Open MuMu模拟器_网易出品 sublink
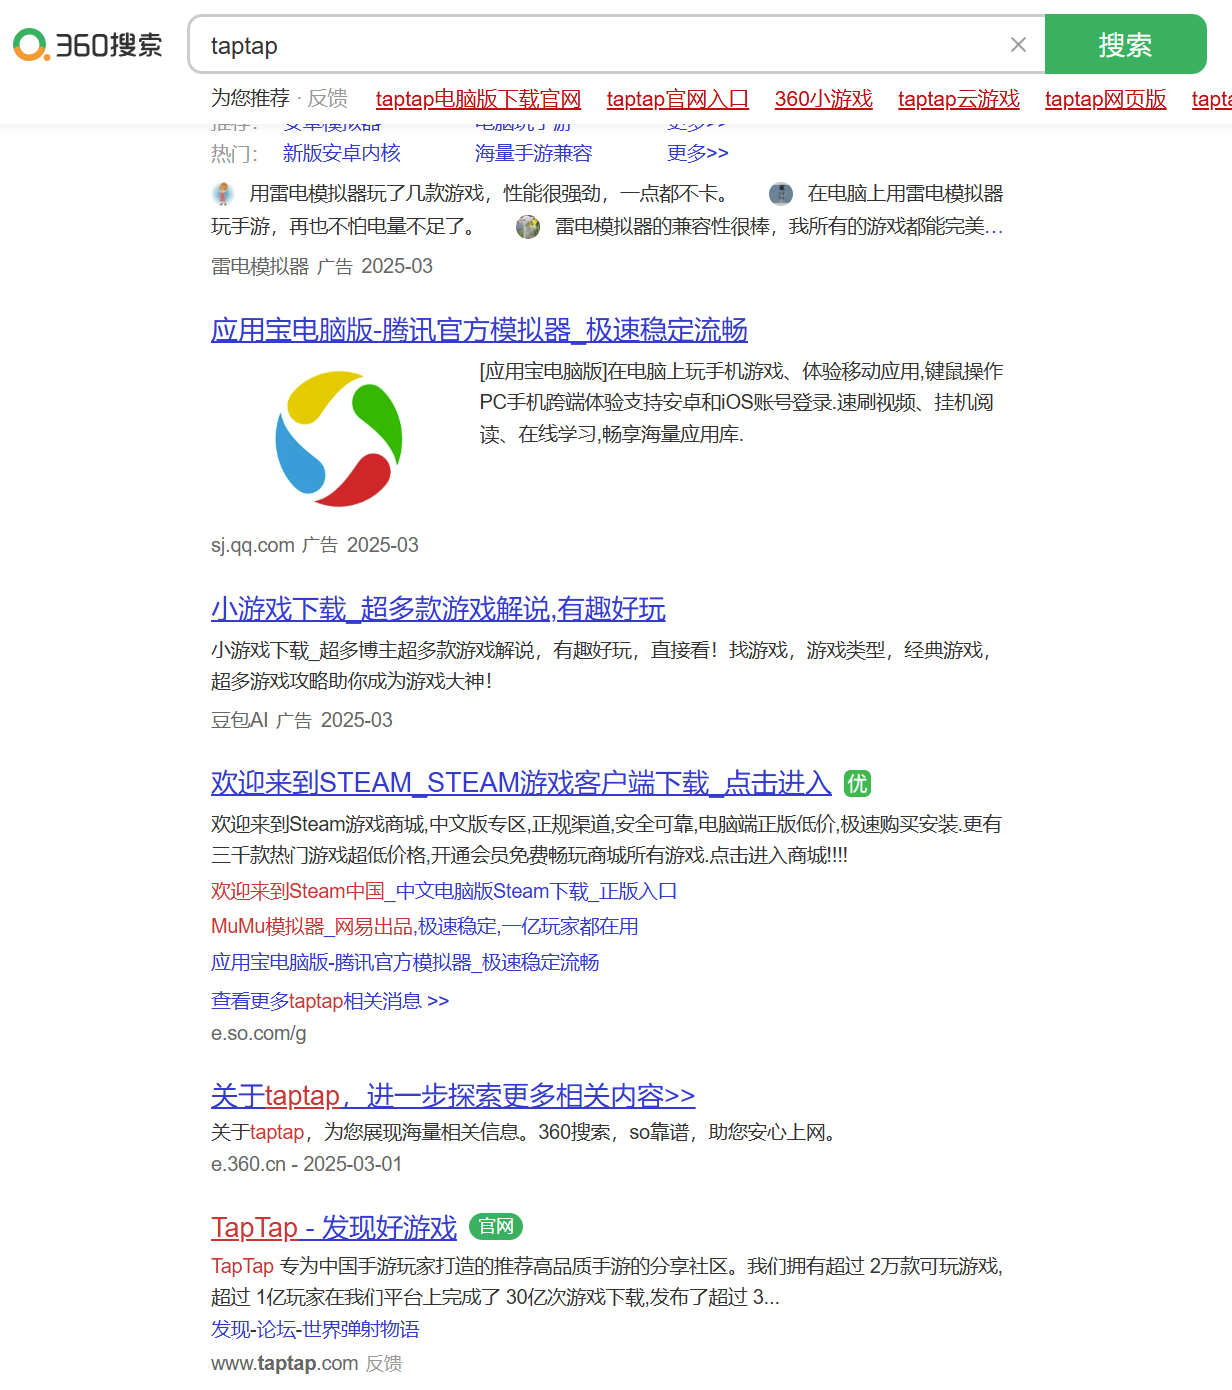 click(424, 926)
